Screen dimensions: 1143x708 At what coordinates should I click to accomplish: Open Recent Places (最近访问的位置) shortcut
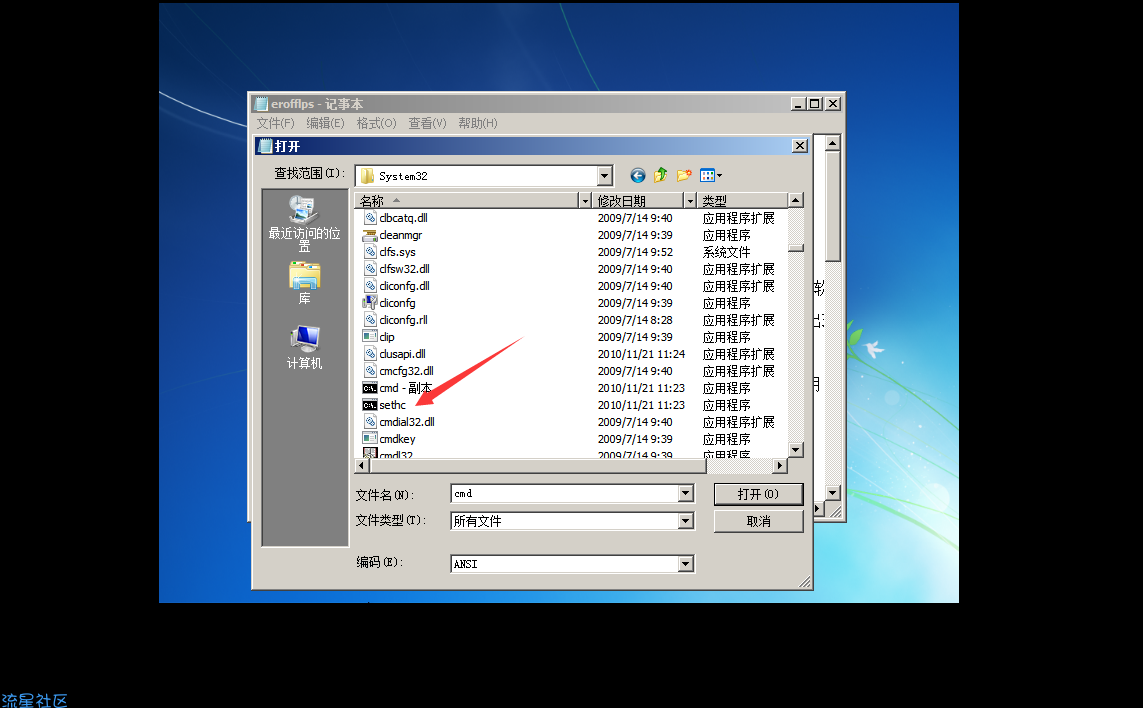coord(304,224)
